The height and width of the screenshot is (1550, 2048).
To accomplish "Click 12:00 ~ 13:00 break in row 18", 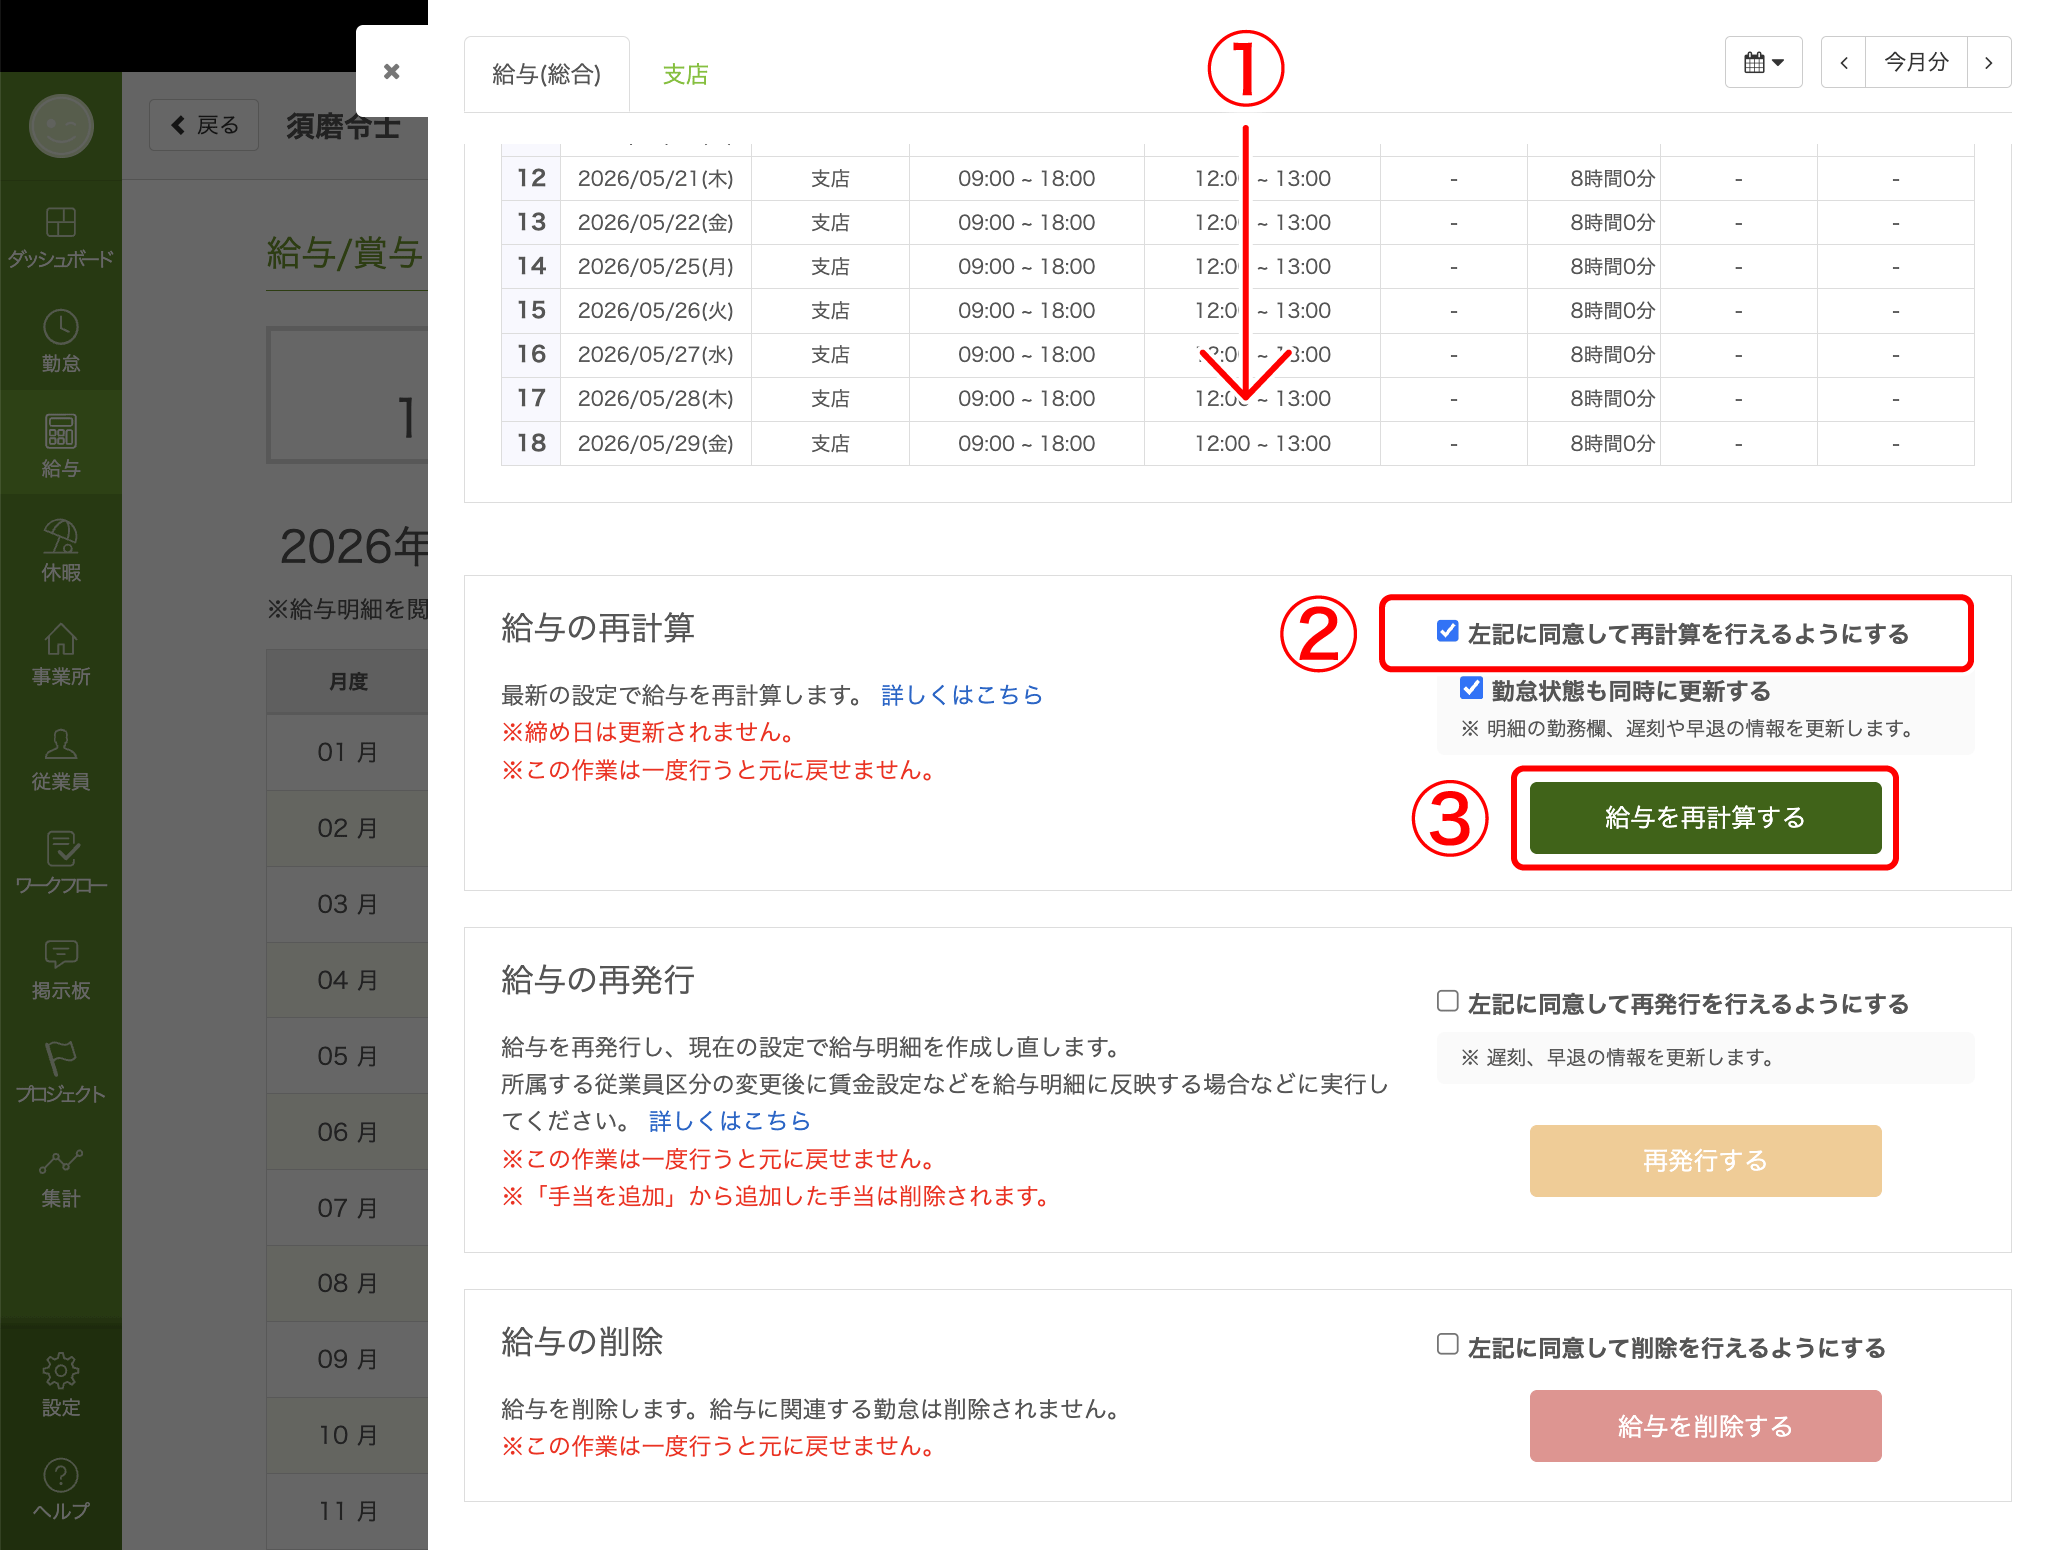I will pos(1262,443).
